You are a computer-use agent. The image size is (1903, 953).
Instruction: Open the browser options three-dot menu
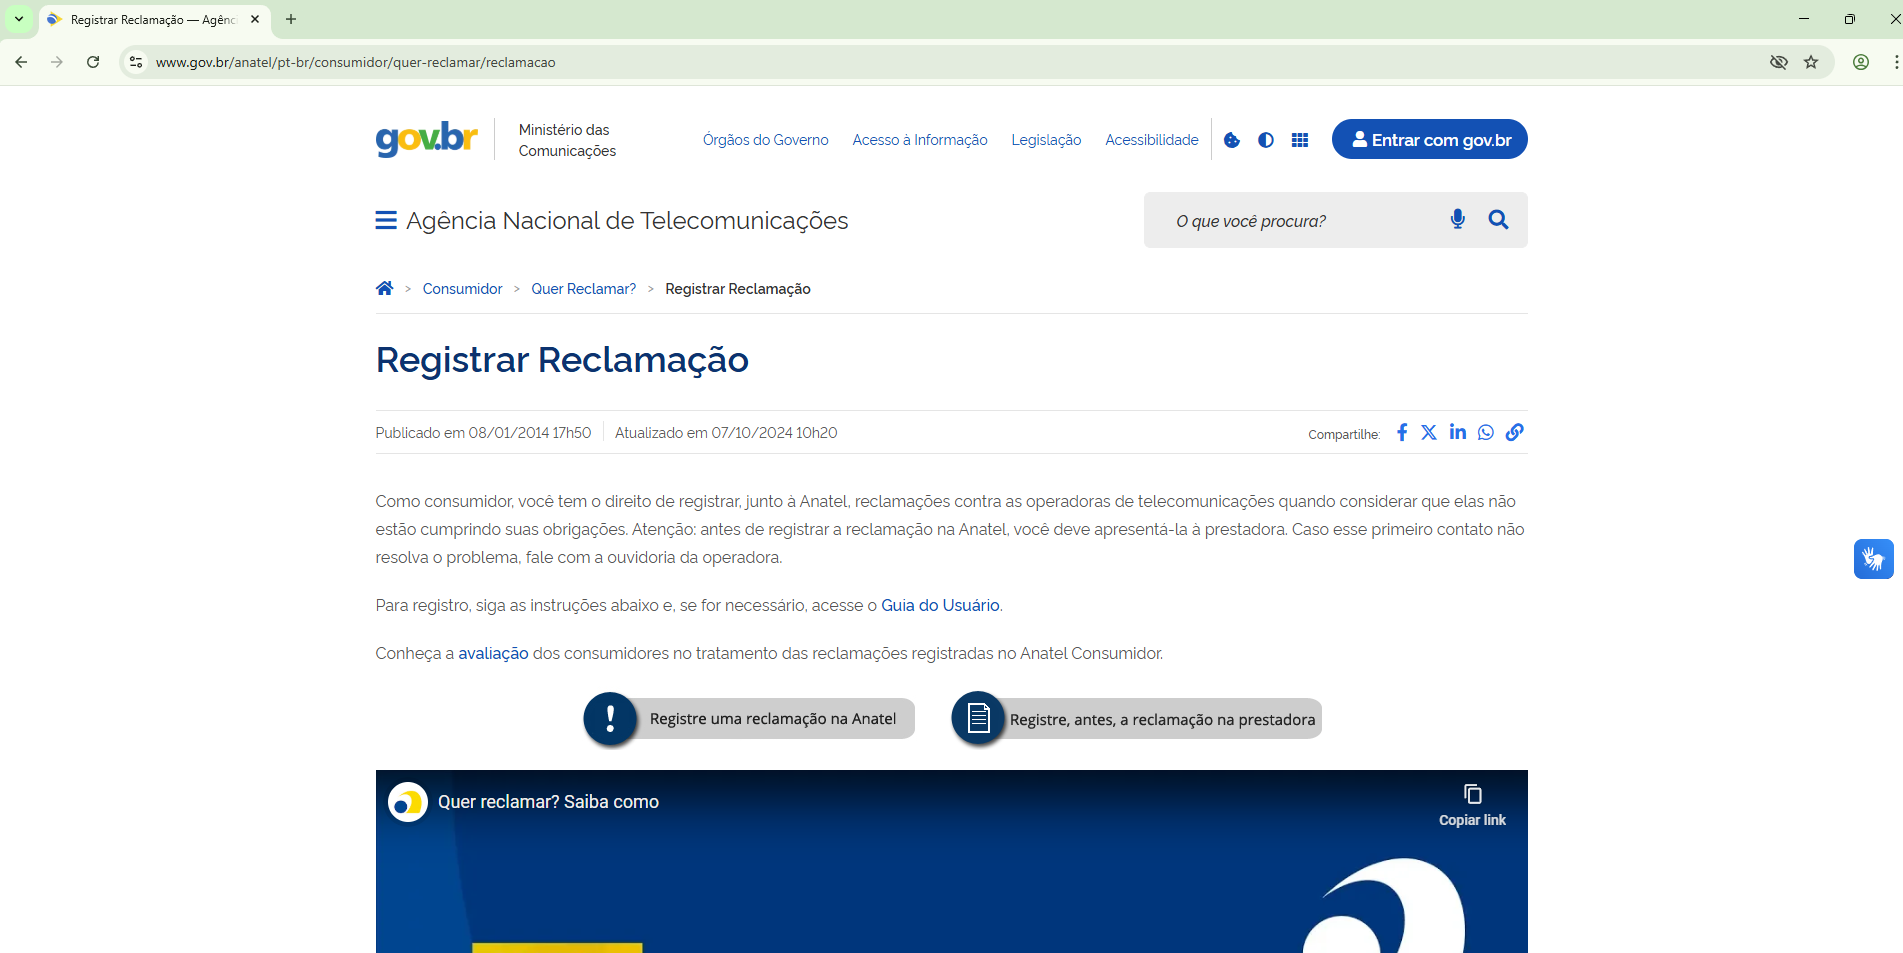[x=1896, y=62]
